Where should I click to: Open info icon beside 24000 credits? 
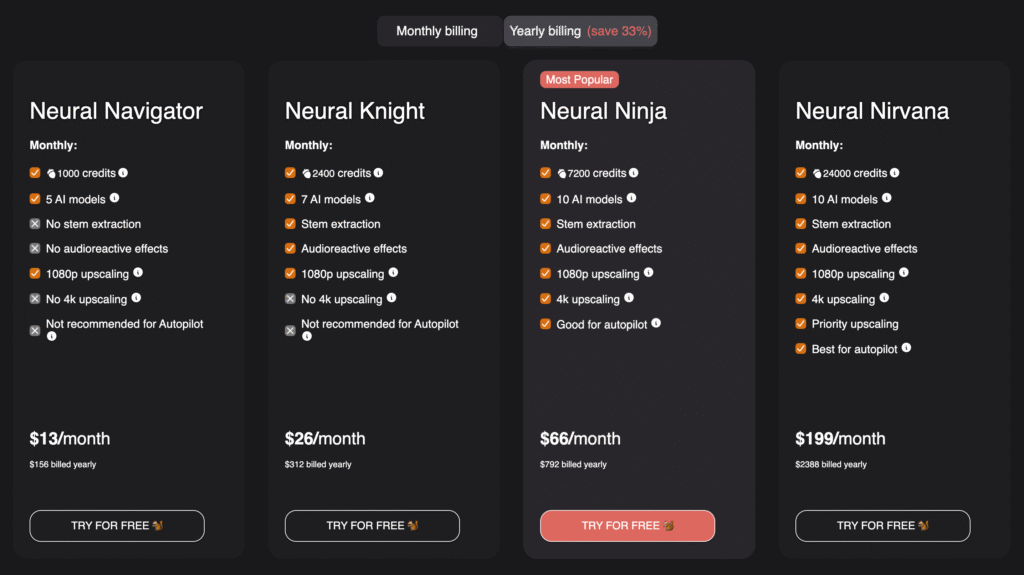[x=895, y=173]
